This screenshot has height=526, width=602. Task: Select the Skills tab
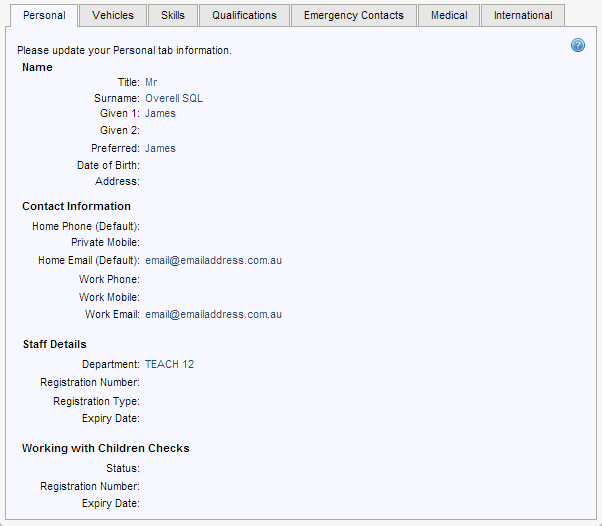click(173, 15)
